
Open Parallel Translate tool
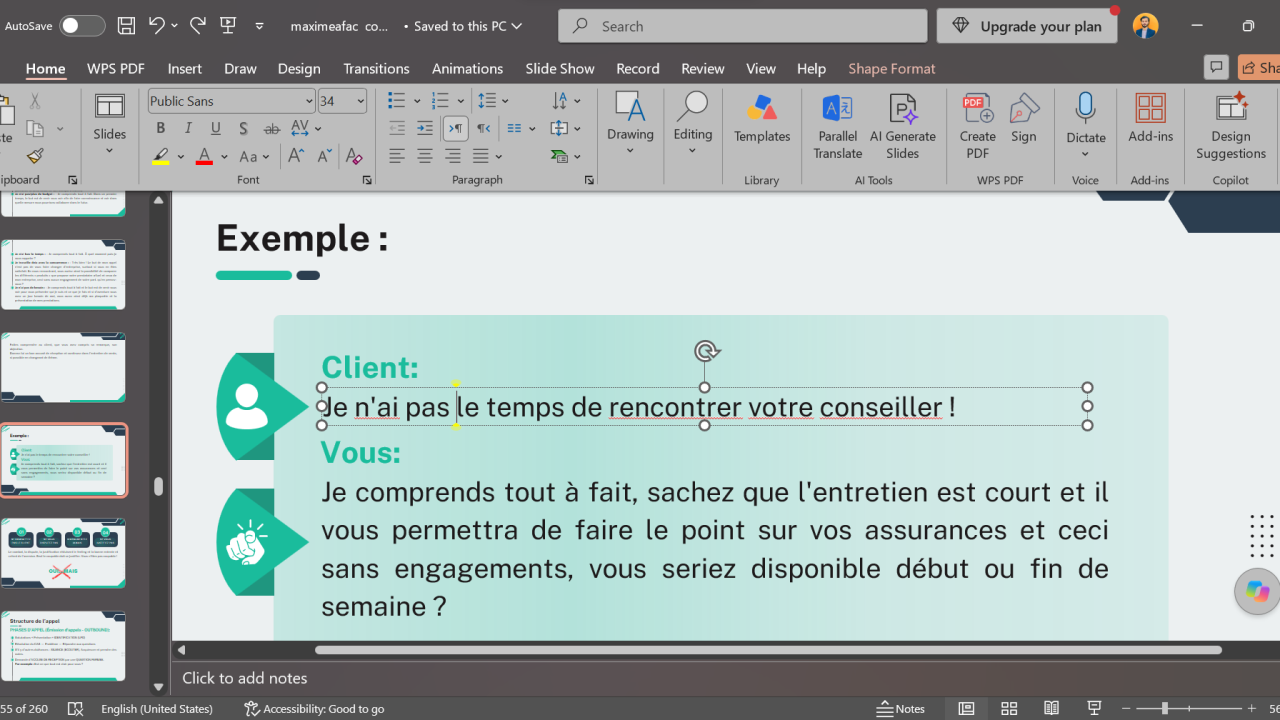[x=838, y=127]
